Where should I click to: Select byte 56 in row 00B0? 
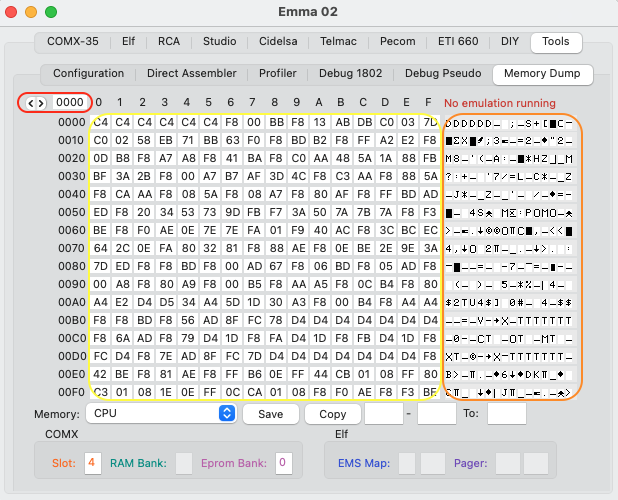(188, 320)
